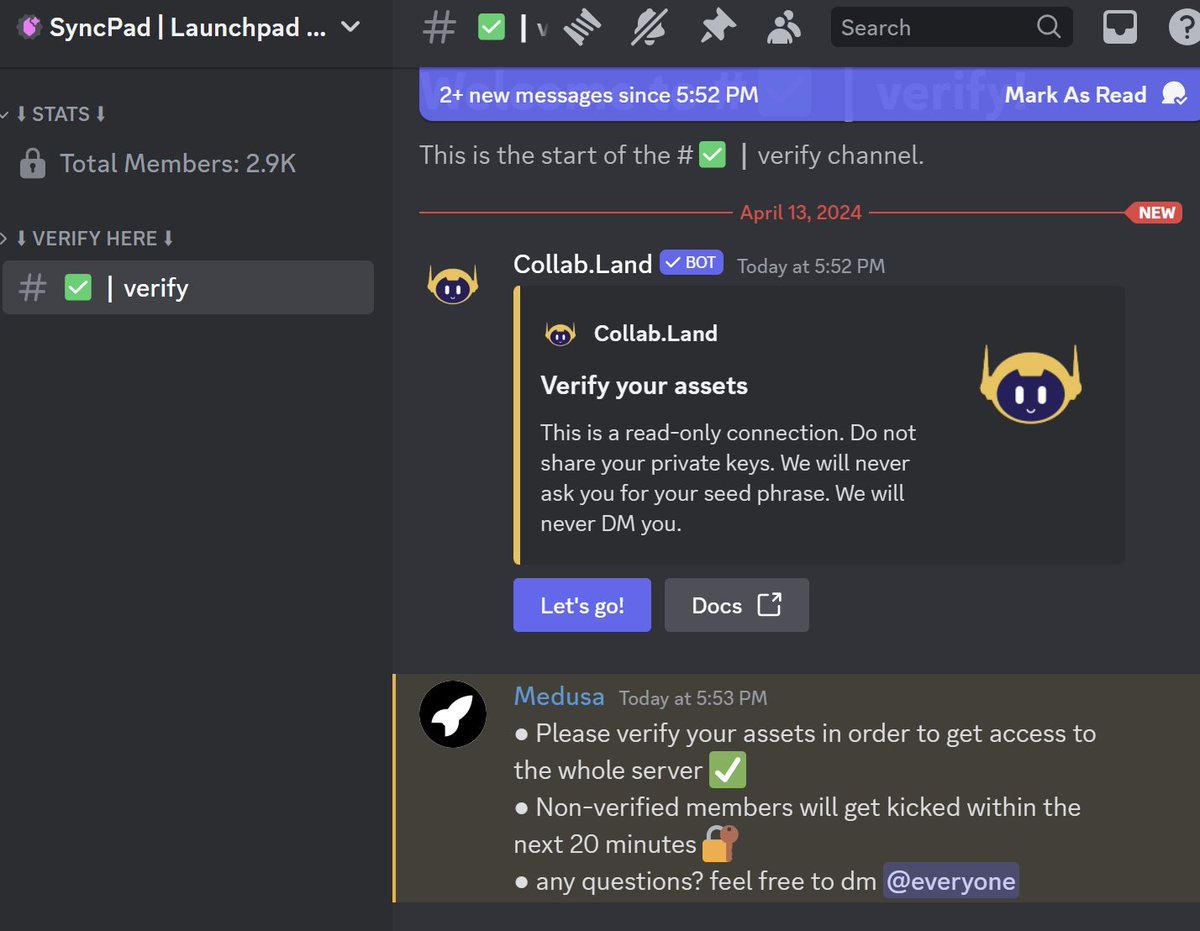Viewport: 1200px width, 931px height.
Task: Click the Collab.Land embed author name
Action: 656,333
